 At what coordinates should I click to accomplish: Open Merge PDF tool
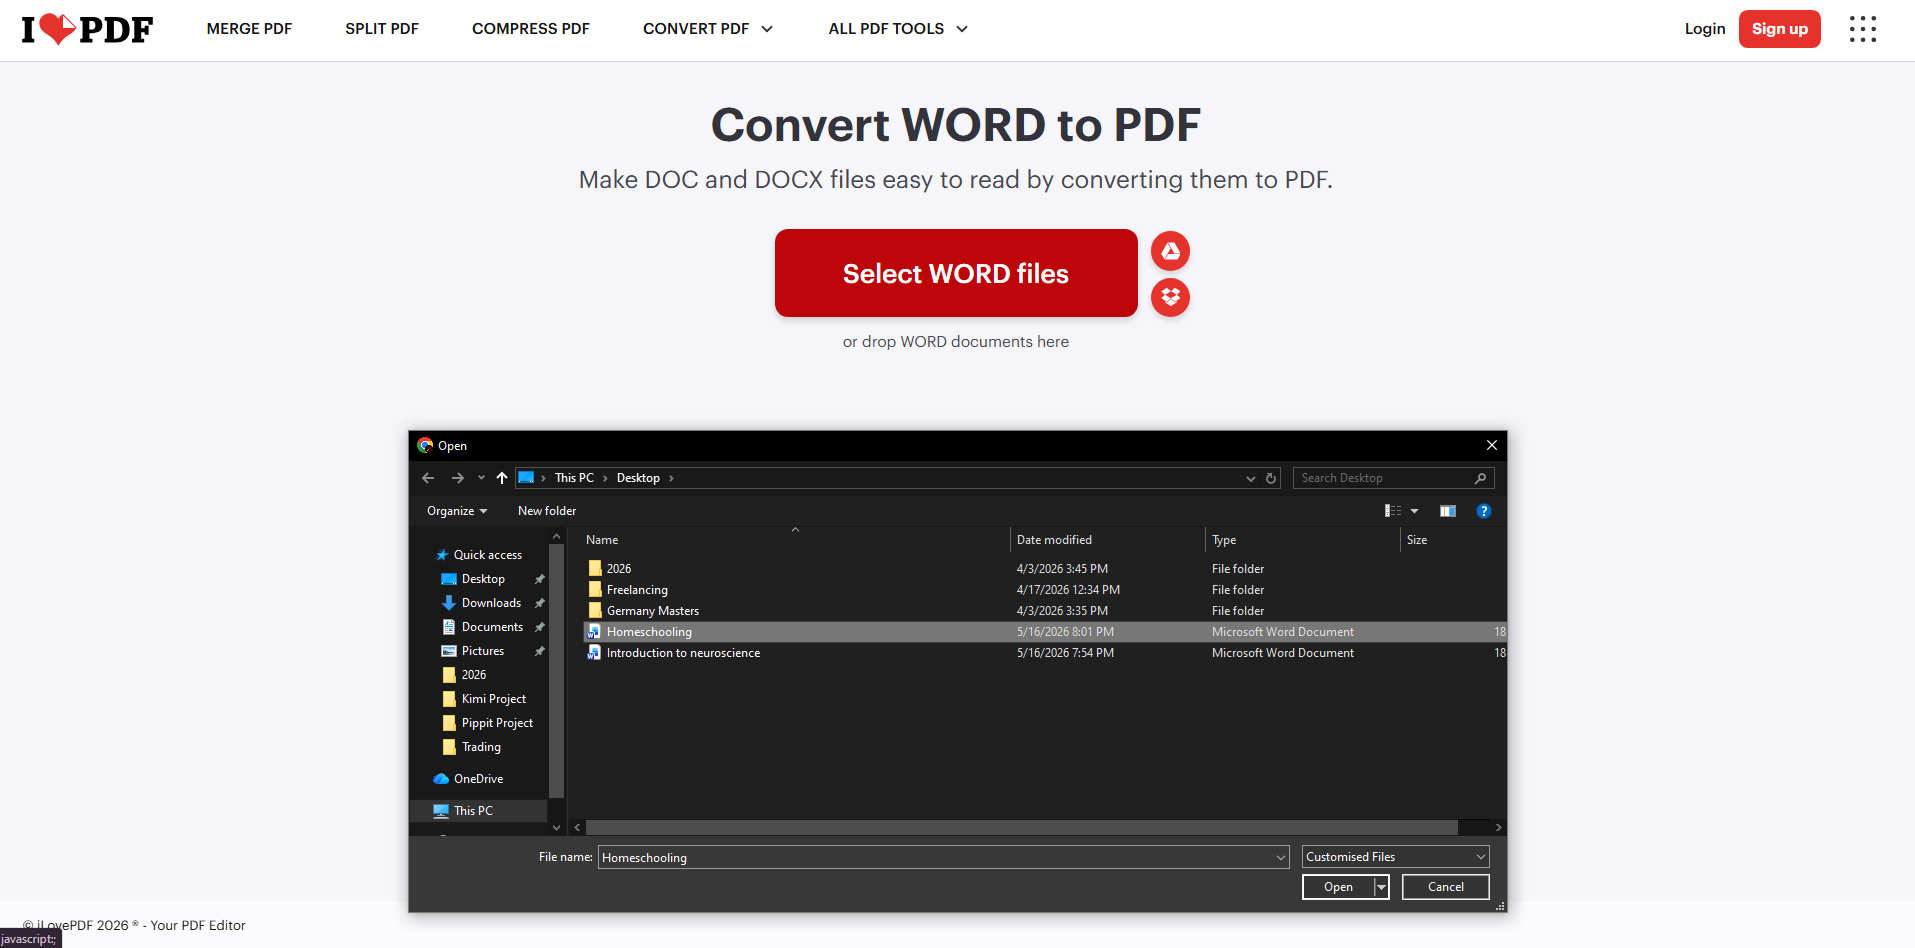[x=249, y=29]
